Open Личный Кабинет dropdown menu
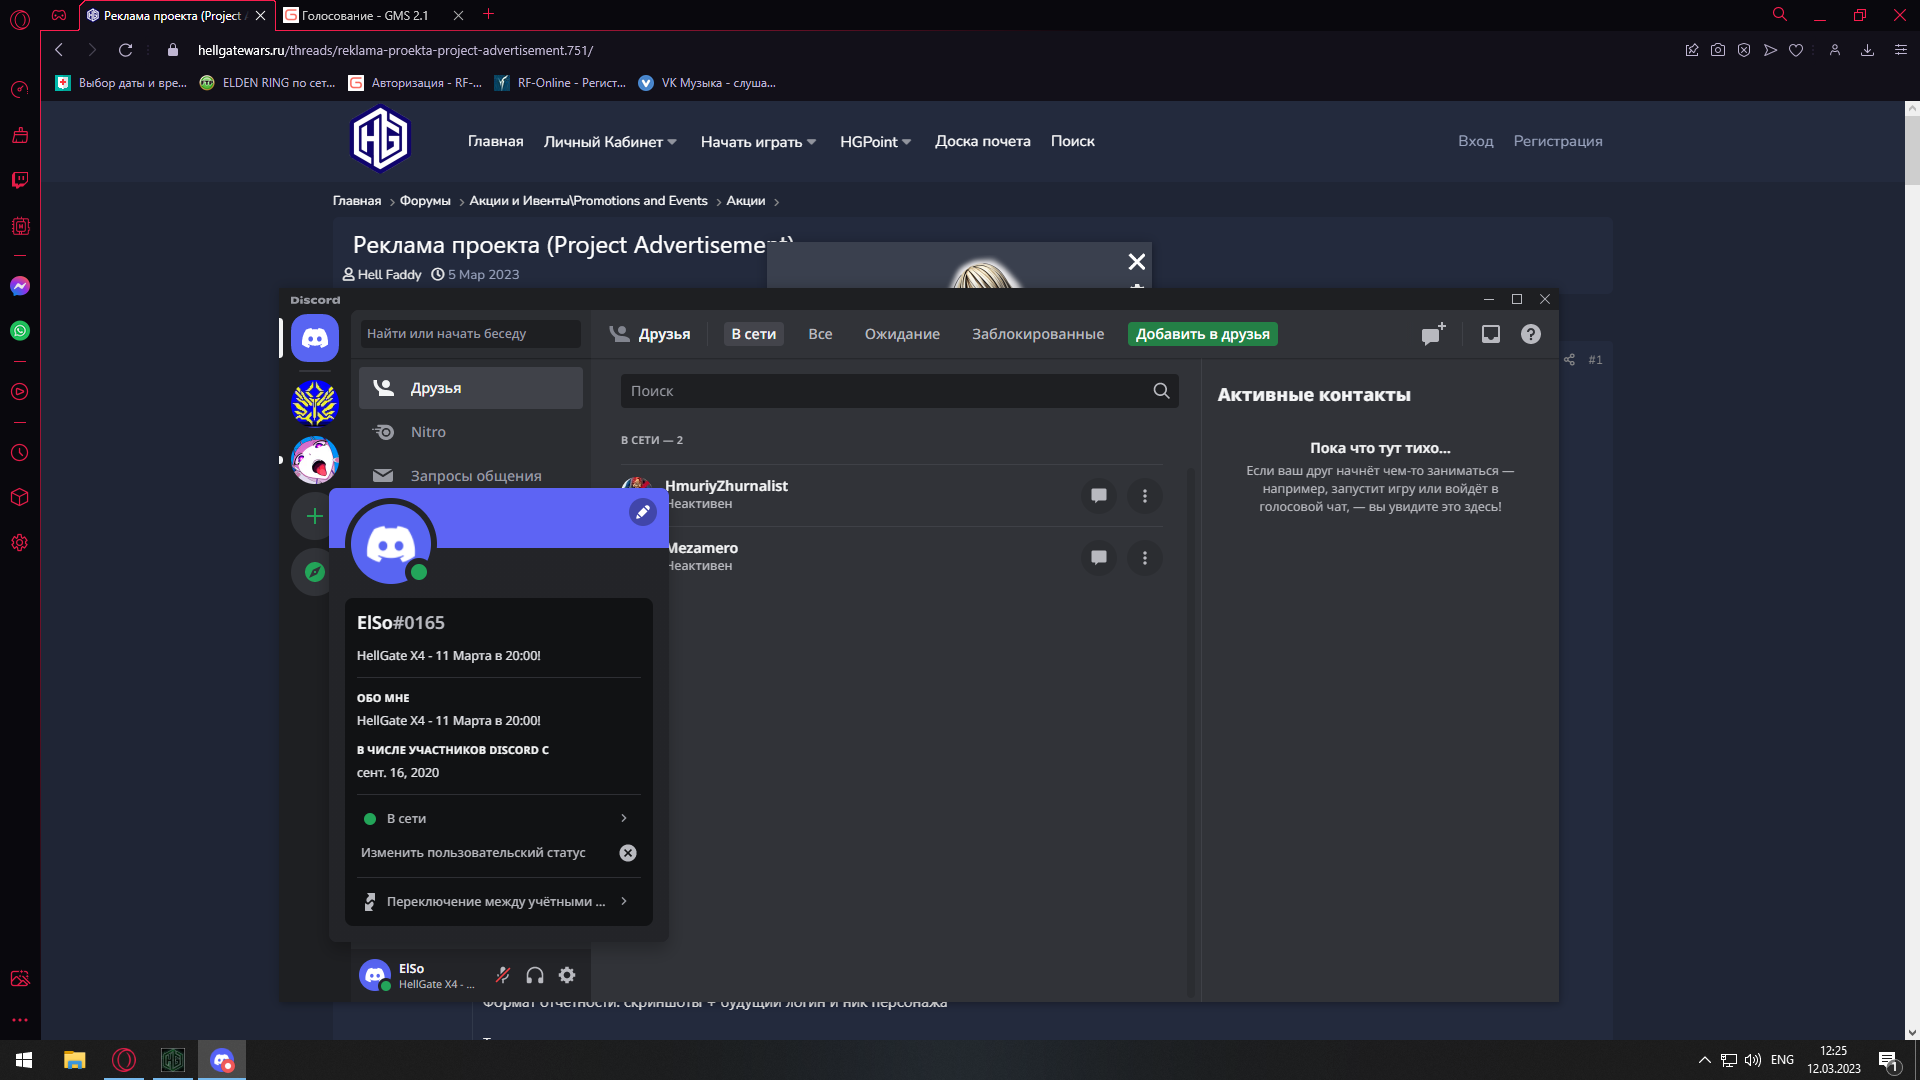 [610, 142]
